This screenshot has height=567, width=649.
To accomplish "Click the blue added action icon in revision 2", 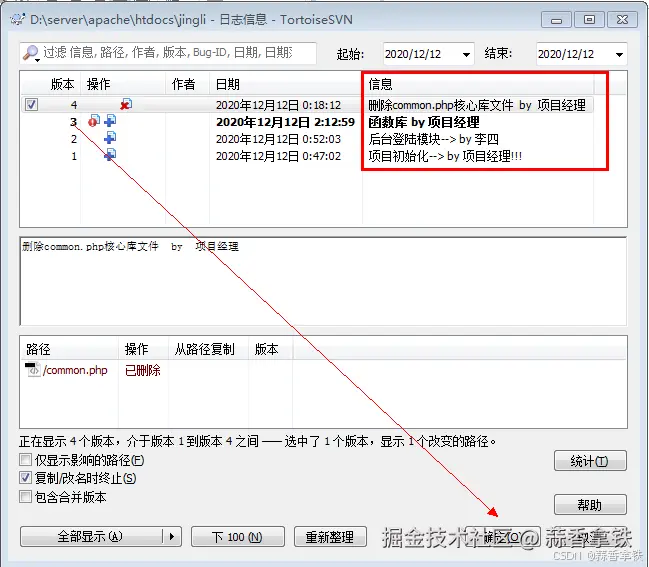I will point(110,138).
